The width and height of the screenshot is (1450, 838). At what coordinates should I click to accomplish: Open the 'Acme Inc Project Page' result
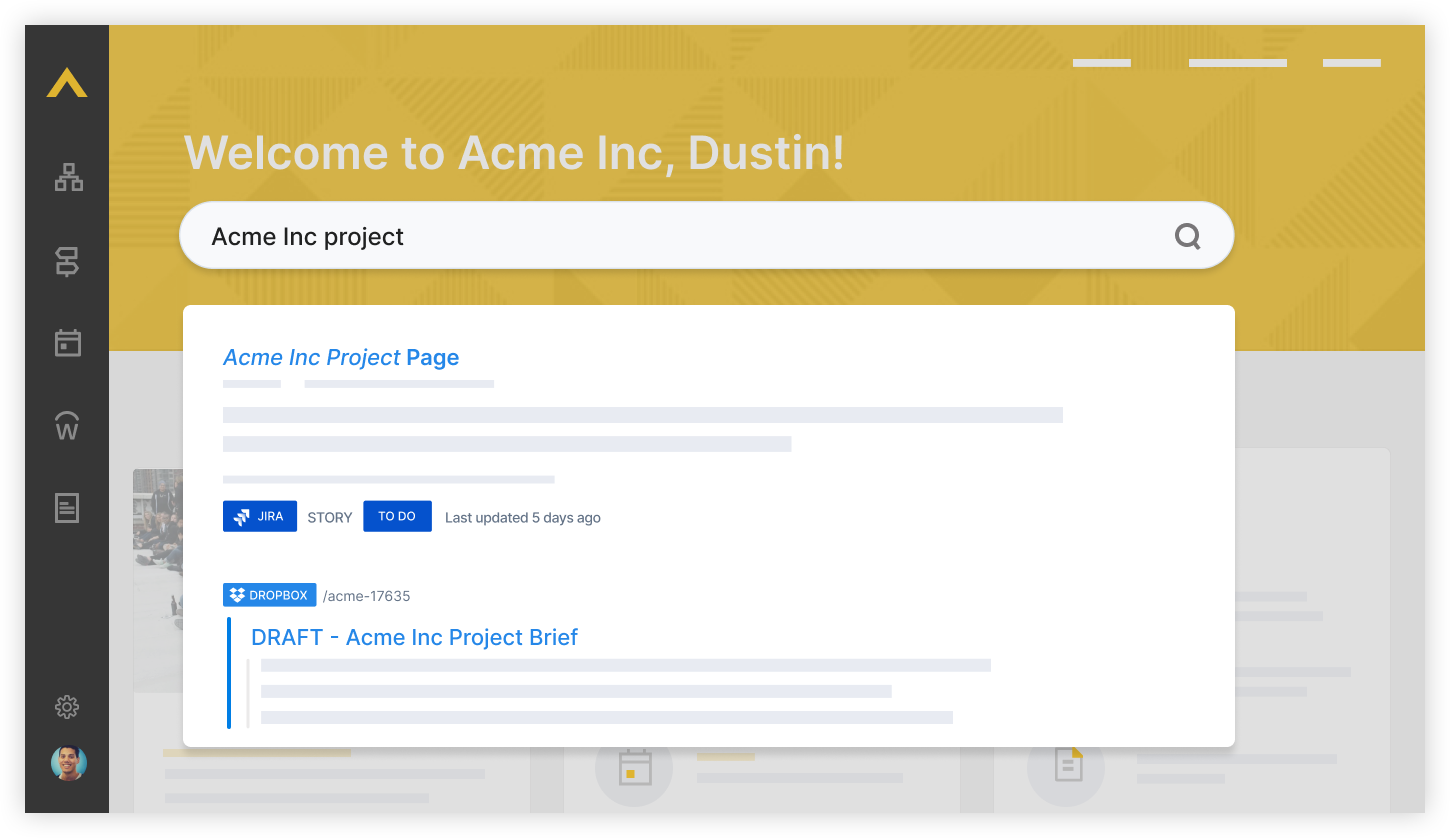(341, 358)
